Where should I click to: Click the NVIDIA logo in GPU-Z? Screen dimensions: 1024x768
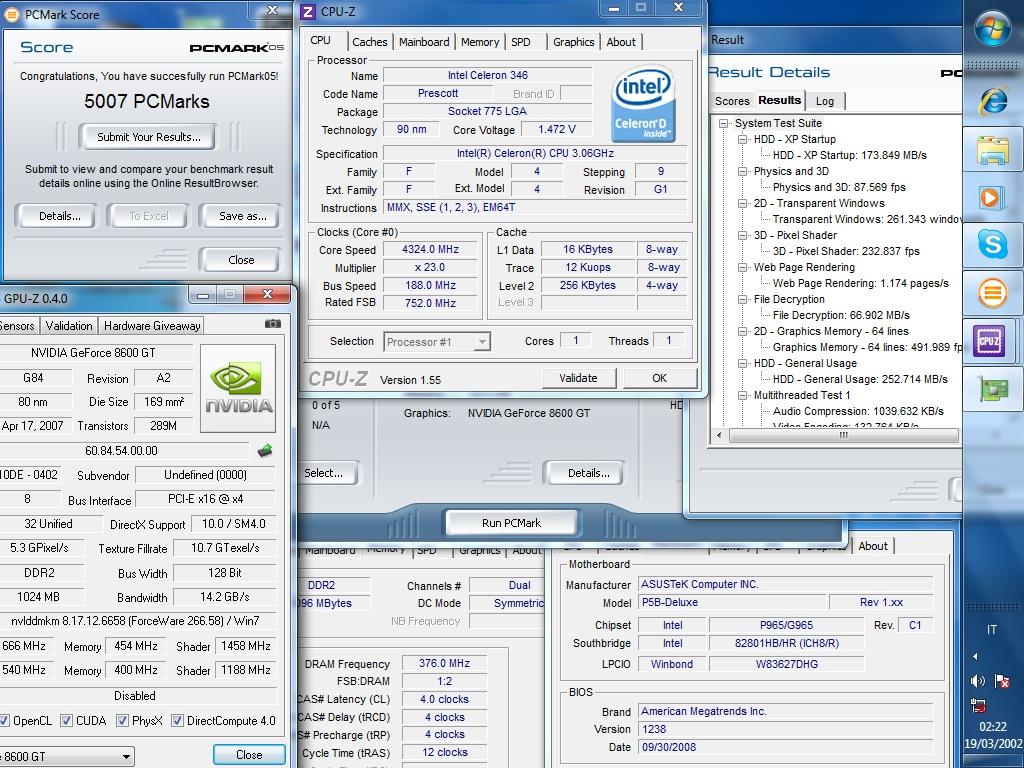point(238,389)
